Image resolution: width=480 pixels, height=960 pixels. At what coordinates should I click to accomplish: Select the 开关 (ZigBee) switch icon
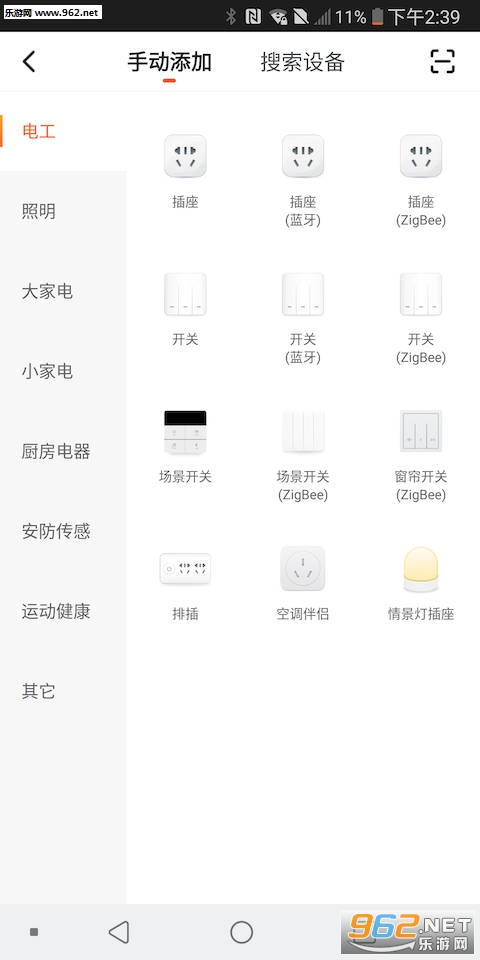[421, 294]
